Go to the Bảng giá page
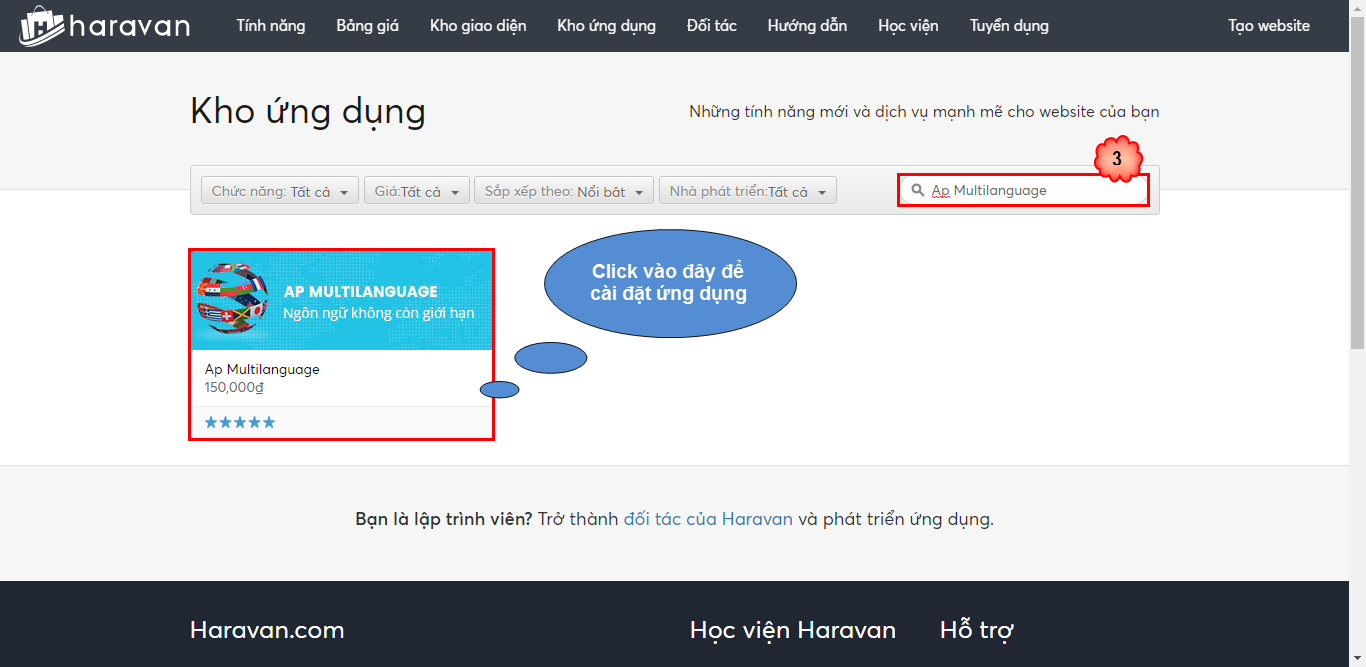 [368, 26]
